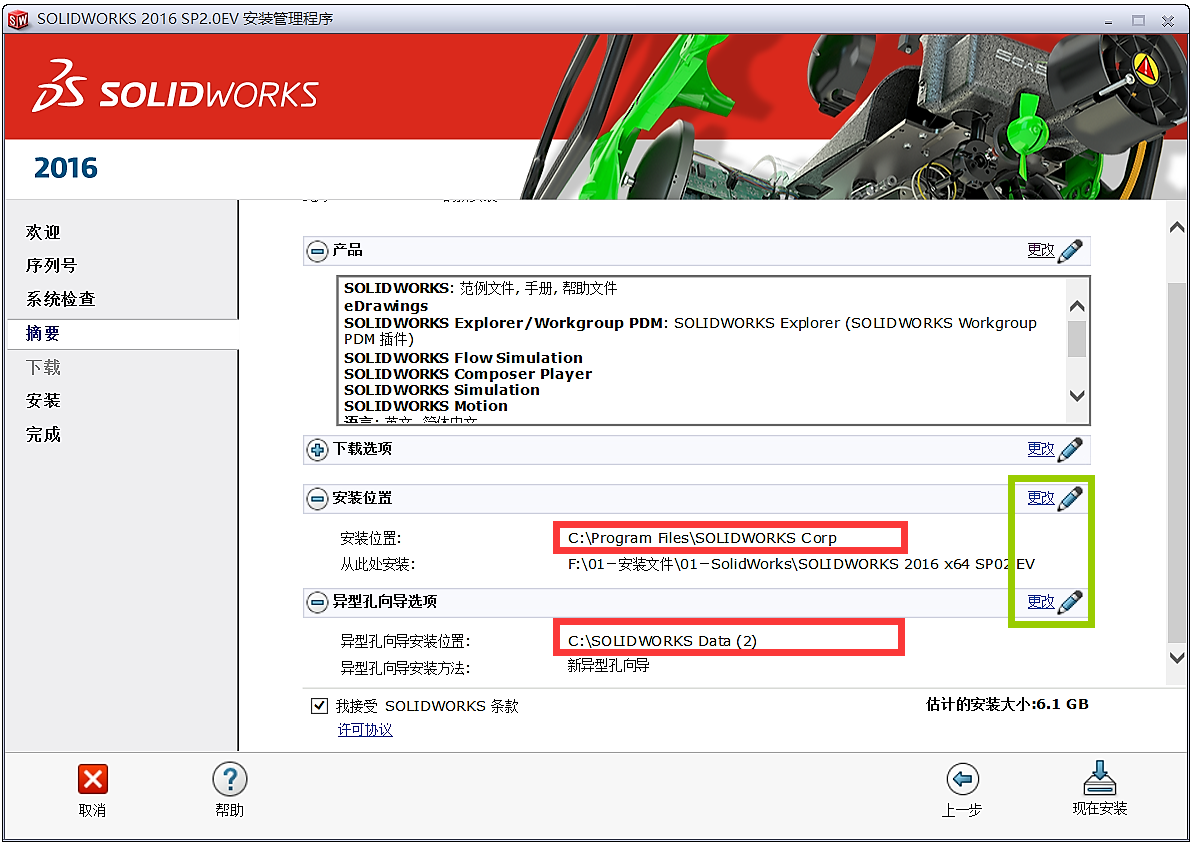Click Change (更改) link for Products

[1040, 251]
